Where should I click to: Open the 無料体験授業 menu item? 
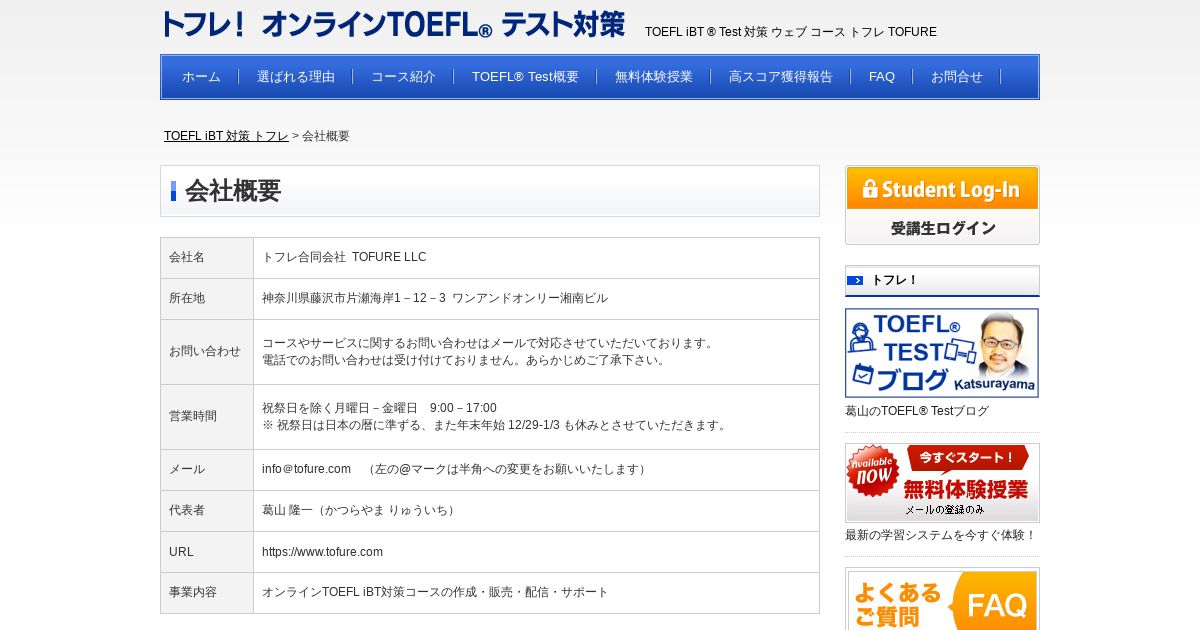coord(654,77)
